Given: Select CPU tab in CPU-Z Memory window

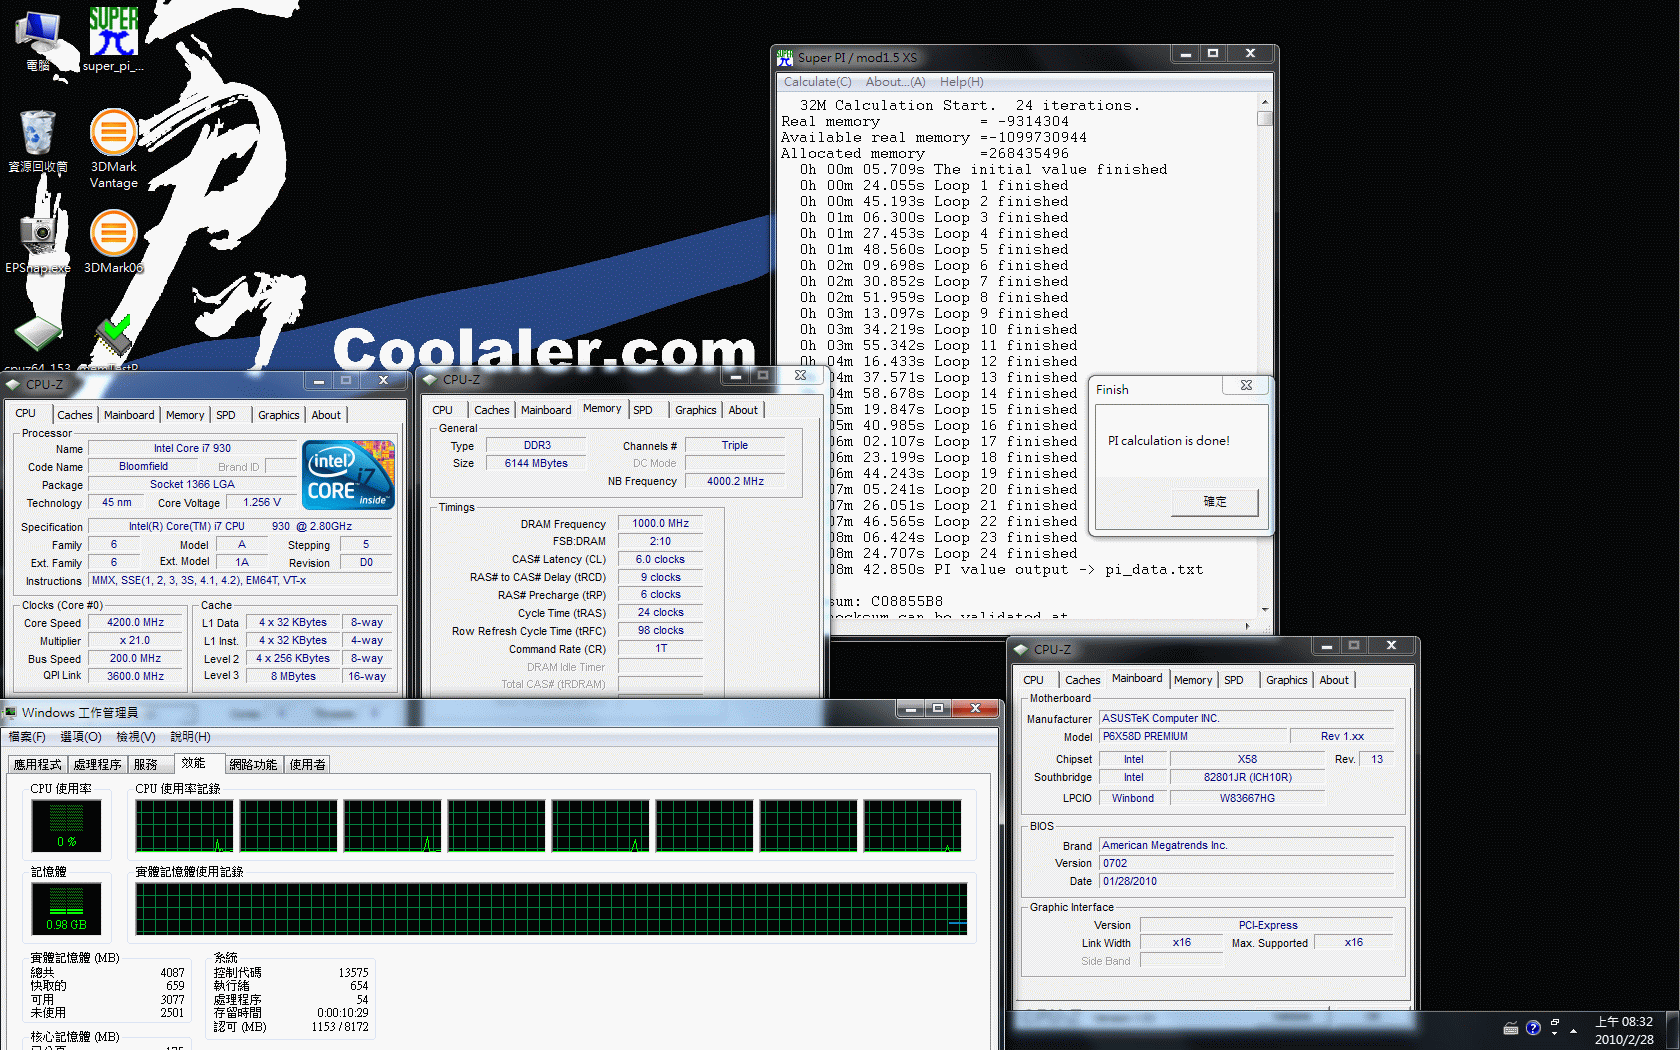Looking at the screenshot, I should [442, 410].
